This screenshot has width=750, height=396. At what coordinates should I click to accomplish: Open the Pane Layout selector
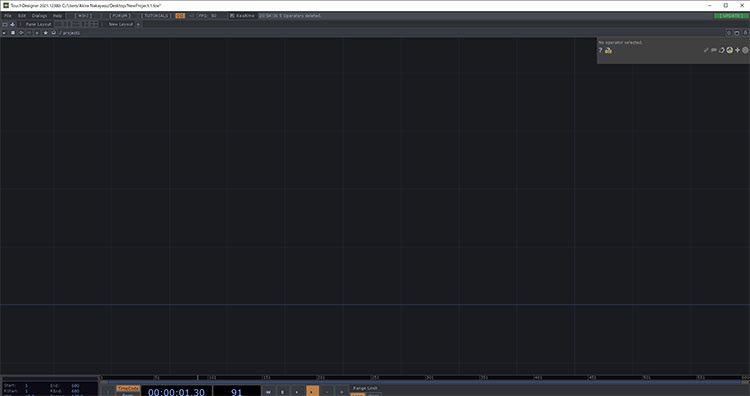(38, 24)
